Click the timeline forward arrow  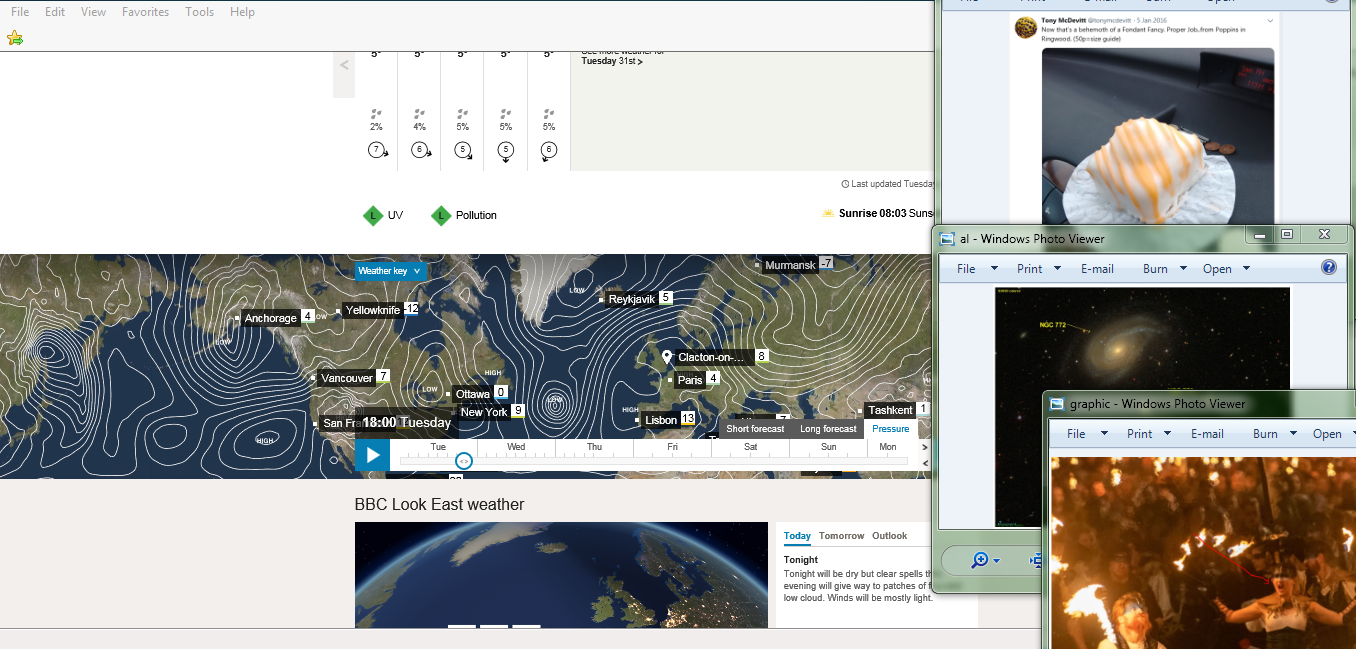pyautogui.click(x=925, y=447)
